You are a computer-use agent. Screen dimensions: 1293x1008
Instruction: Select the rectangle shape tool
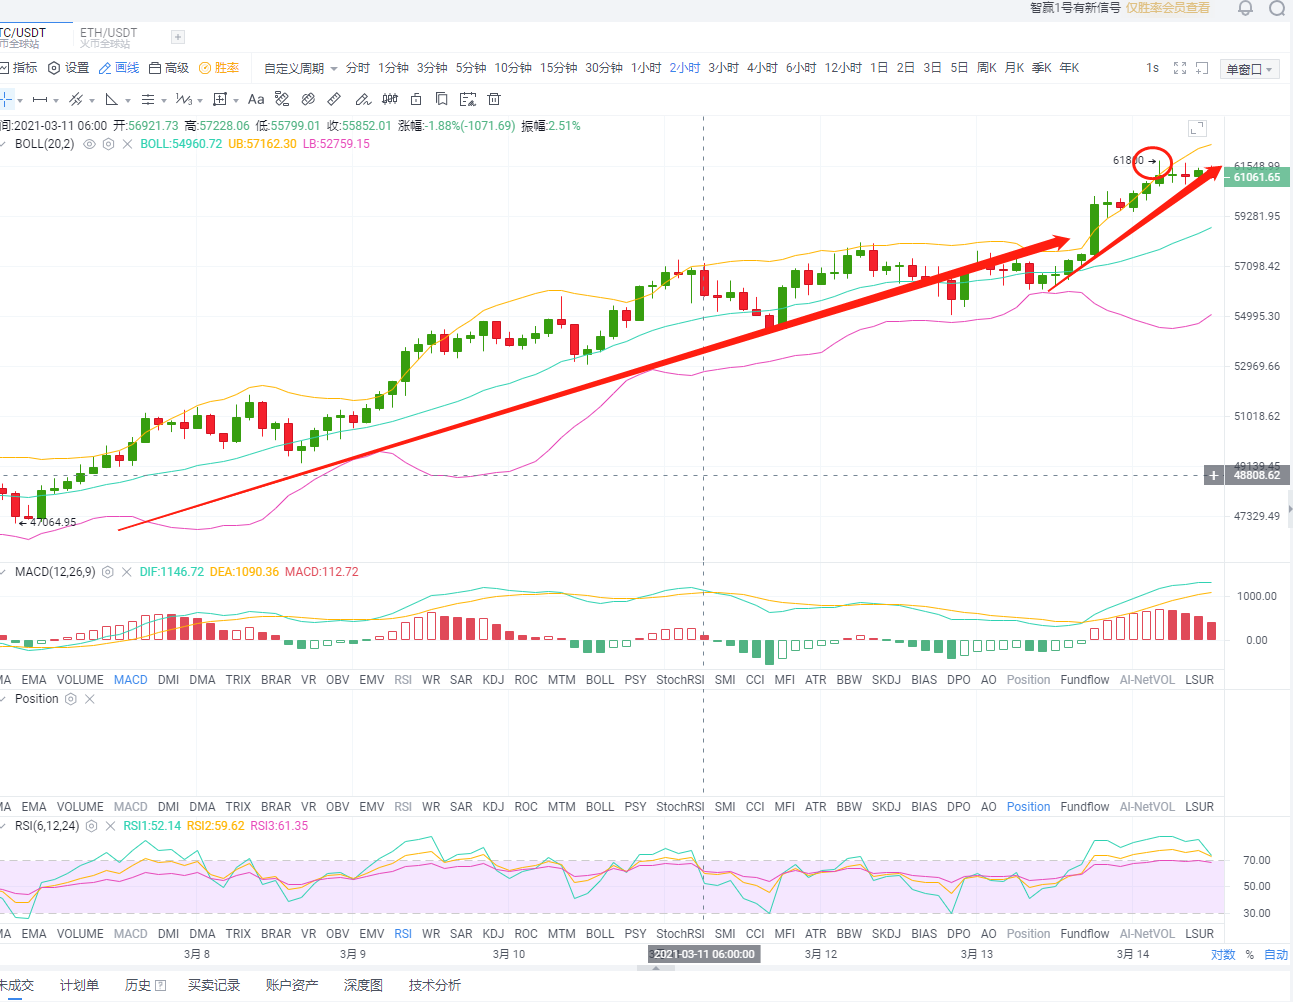coord(221,99)
